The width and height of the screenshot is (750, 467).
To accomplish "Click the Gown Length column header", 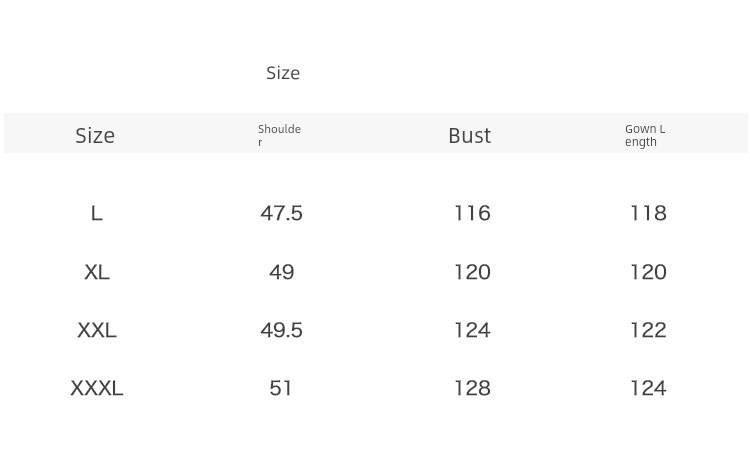I will coord(645,135).
